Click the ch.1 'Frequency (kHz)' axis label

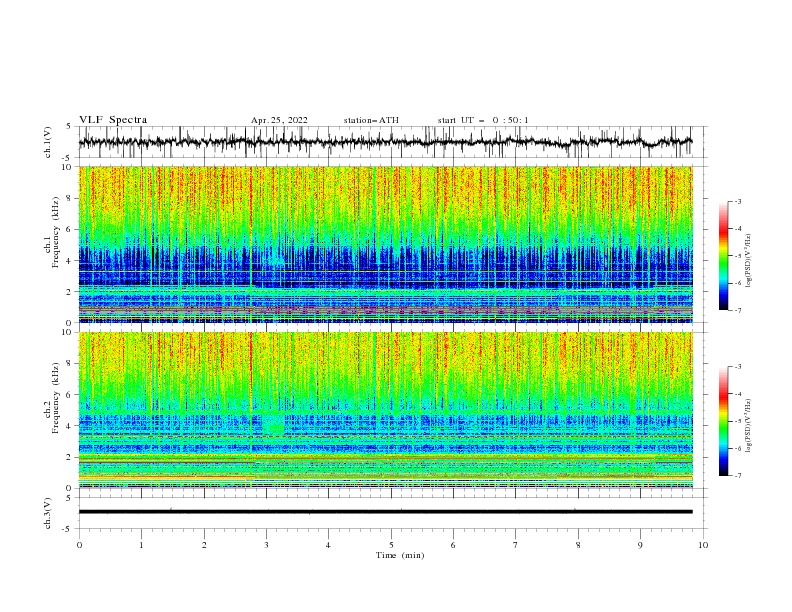pyautogui.click(x=56, y=232)
